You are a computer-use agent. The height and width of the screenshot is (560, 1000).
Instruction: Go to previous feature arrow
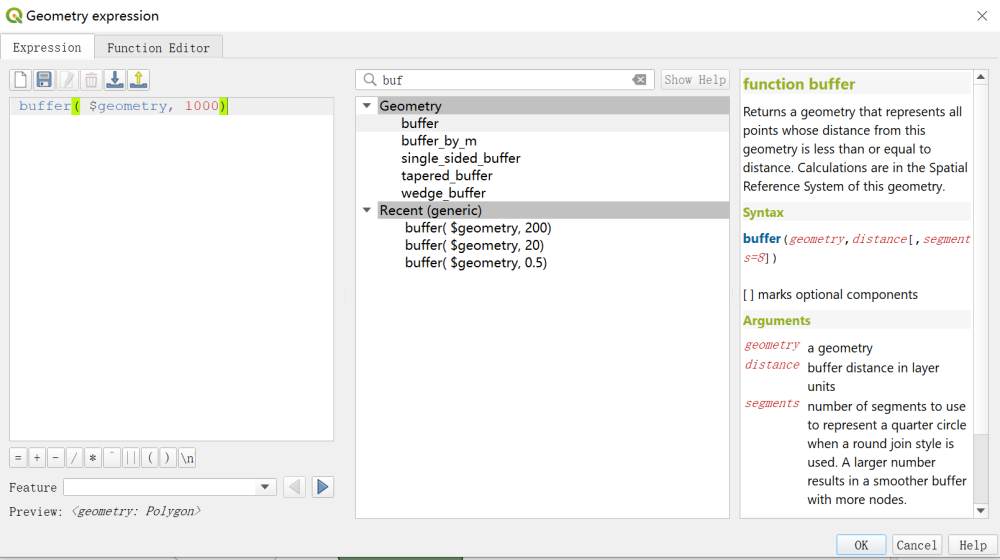294,487
